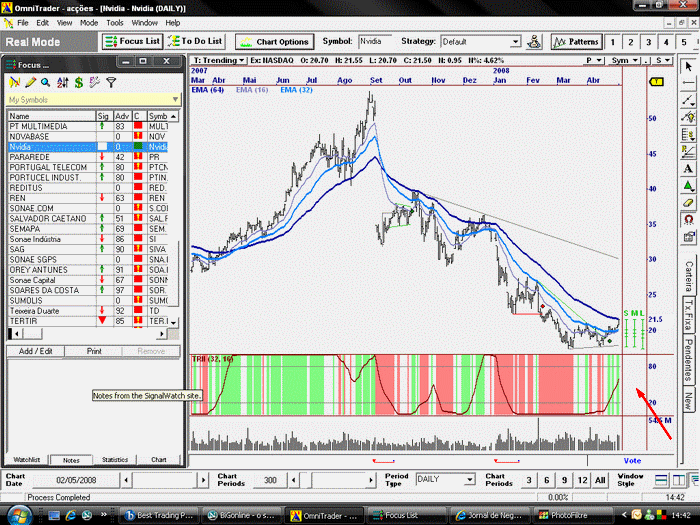
Task: Open the Patterns button
Action: (576, 42)
